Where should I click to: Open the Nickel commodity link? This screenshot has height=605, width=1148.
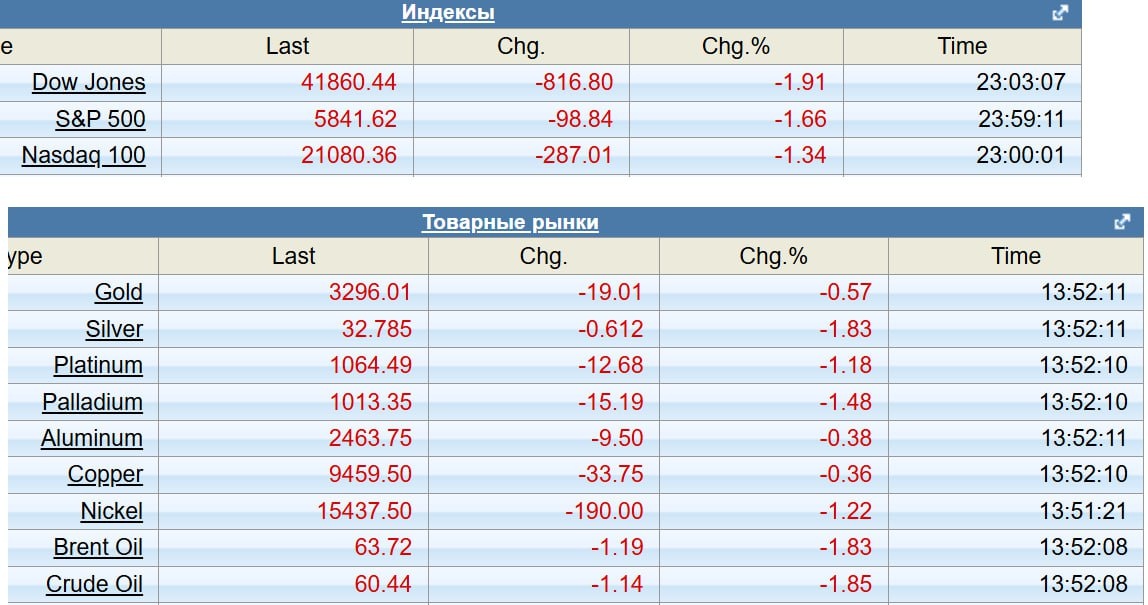pyautogui.click(x=111, y=511)
